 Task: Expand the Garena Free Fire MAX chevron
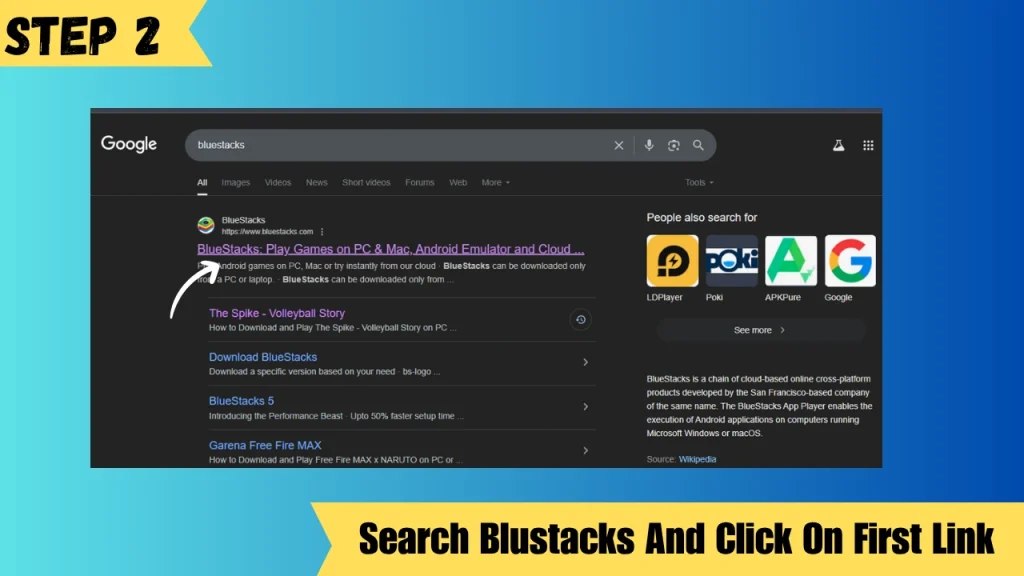point(585,450)
